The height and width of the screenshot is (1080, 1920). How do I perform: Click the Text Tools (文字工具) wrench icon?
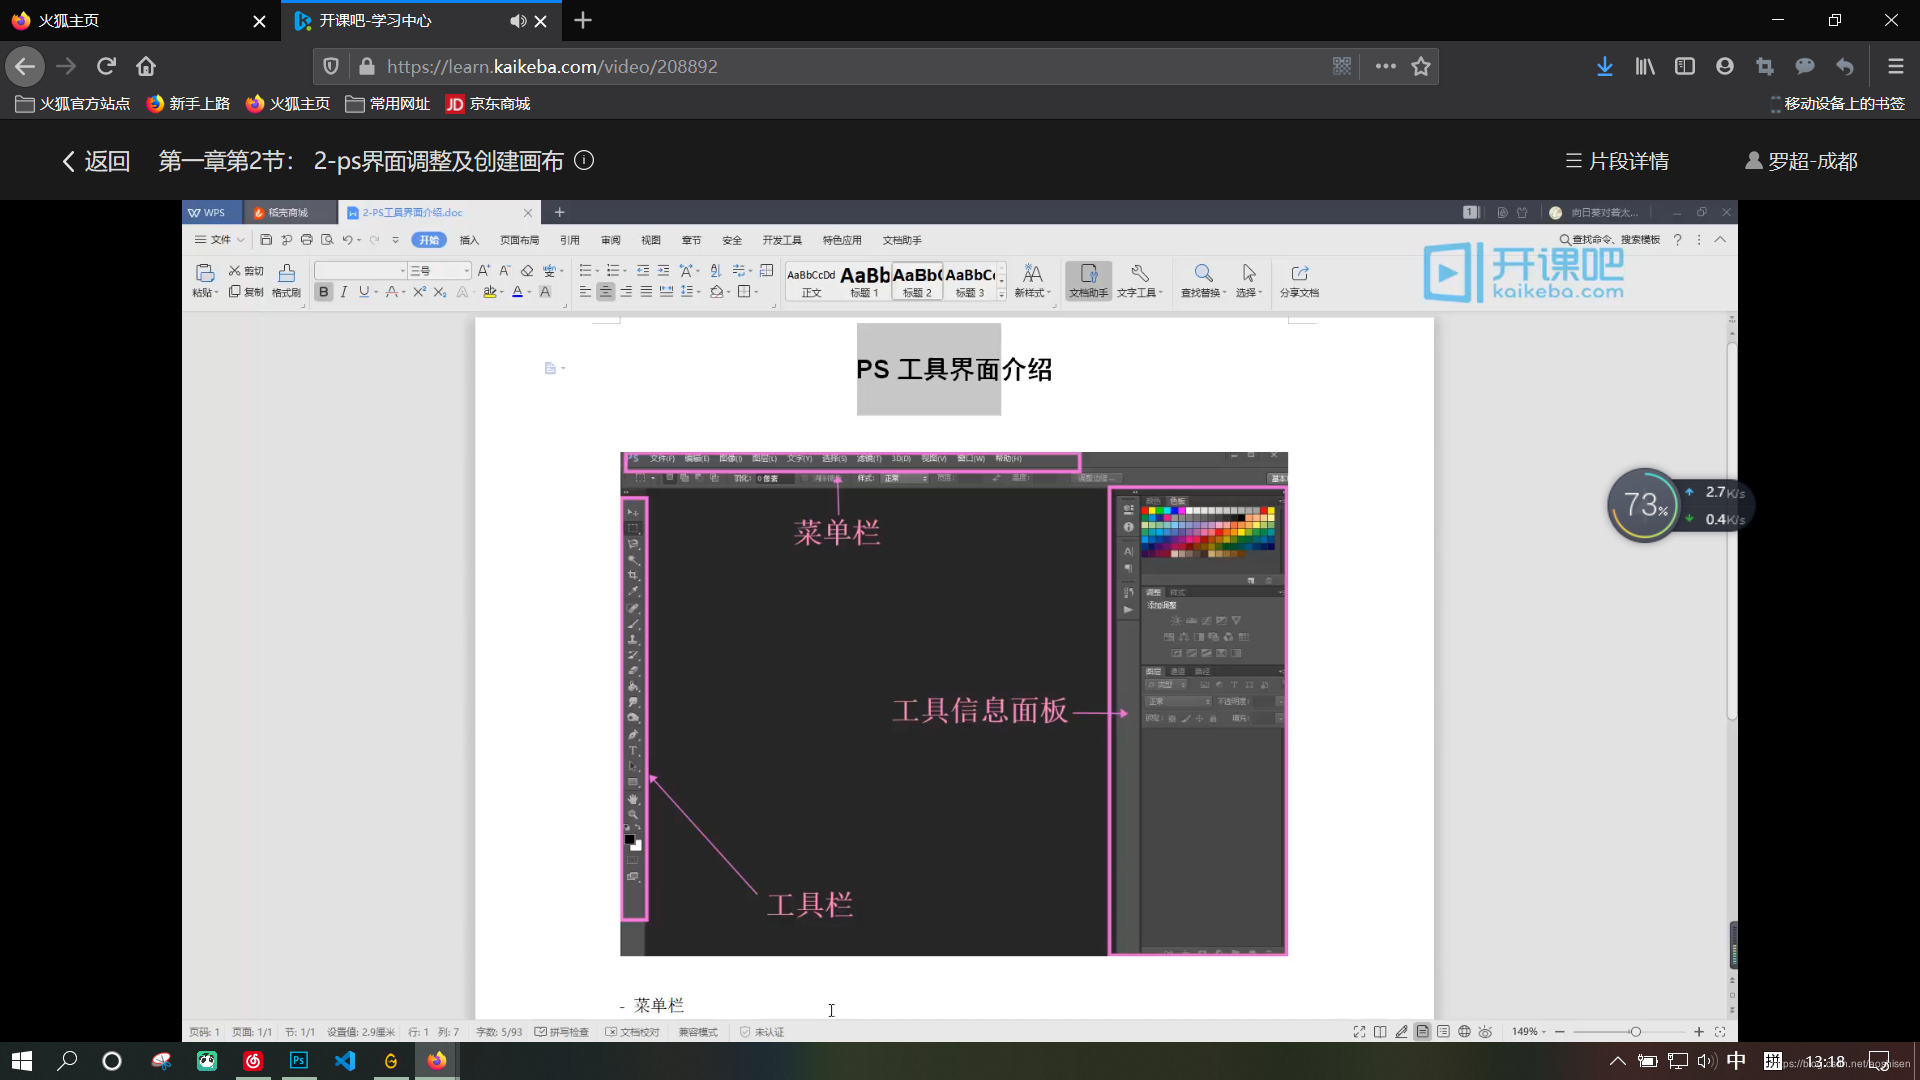coord(1139,273)
